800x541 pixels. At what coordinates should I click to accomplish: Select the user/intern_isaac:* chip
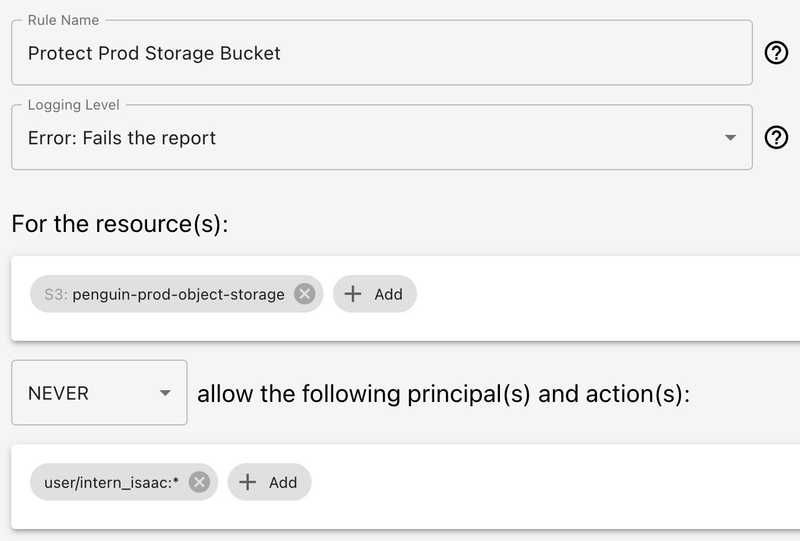click(110, 482)
